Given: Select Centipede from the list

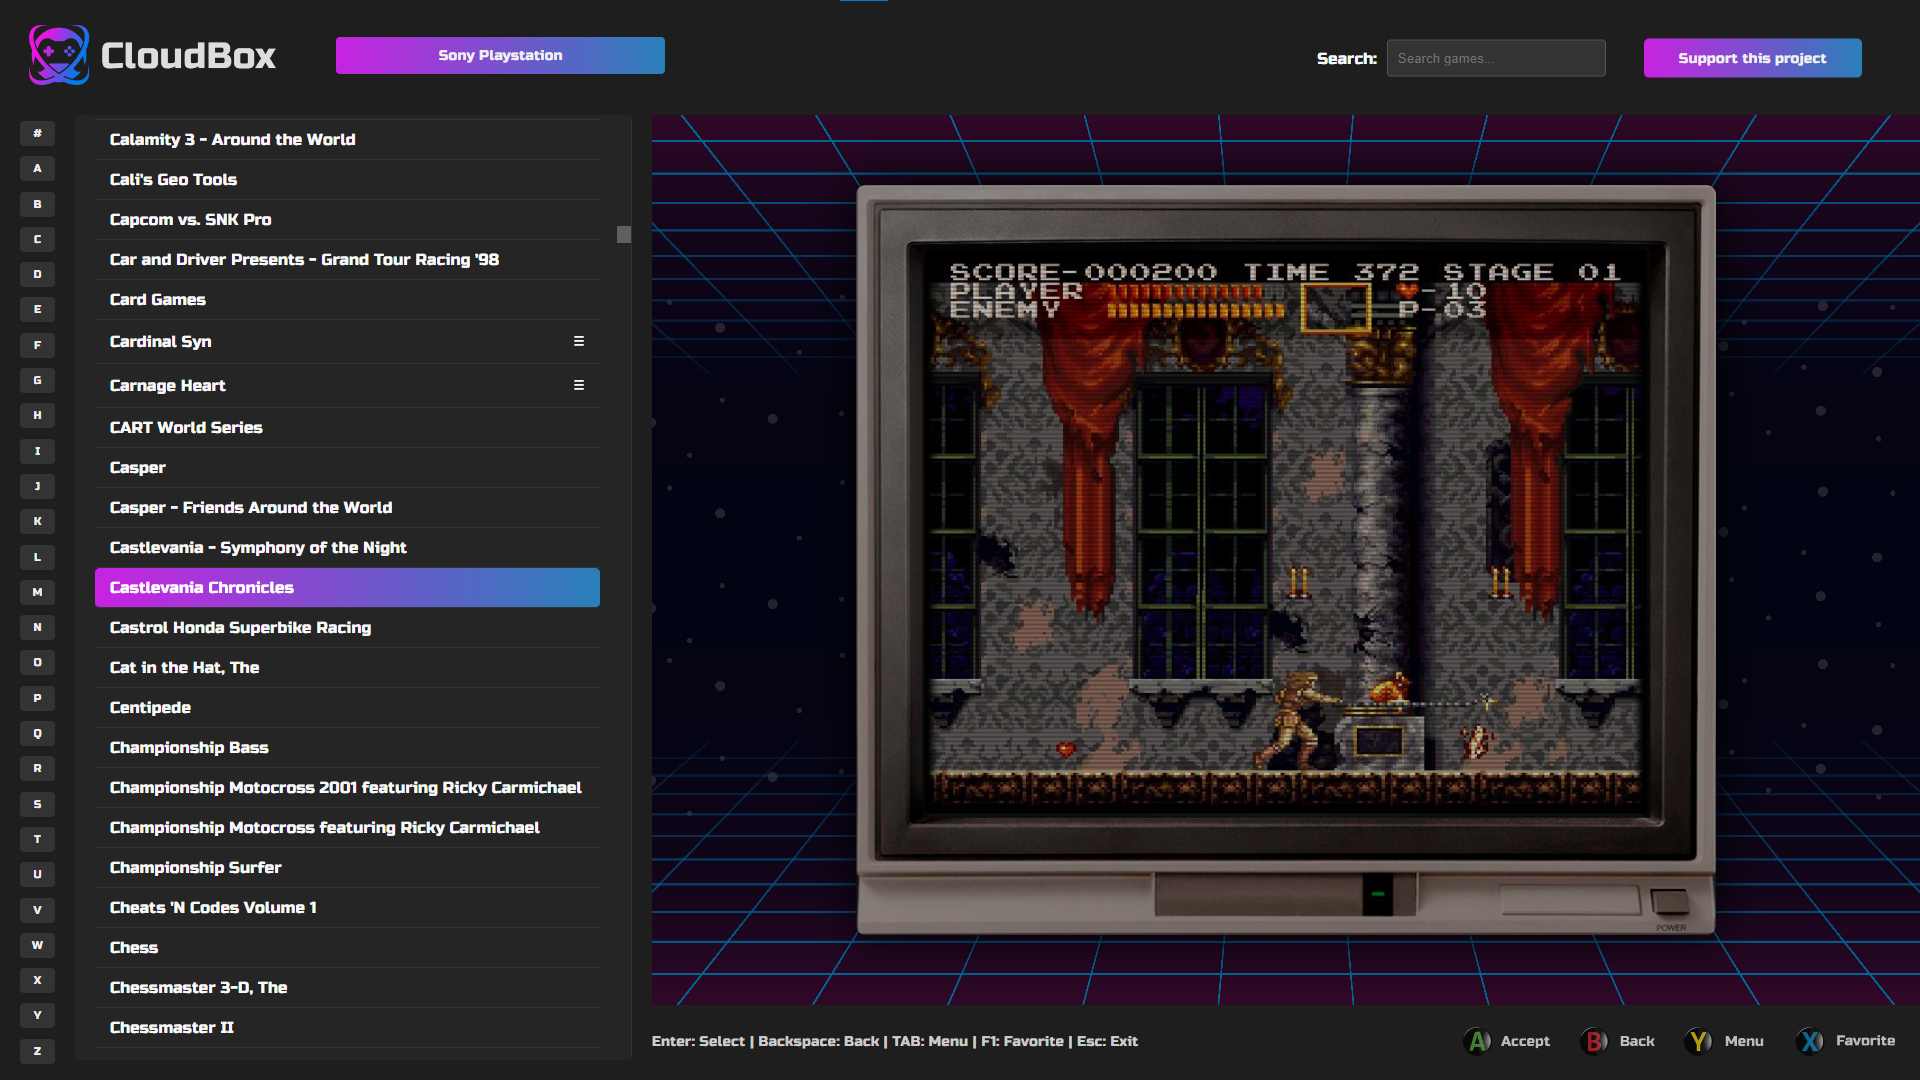Looking at the screenshot, I should click(347, 707).
